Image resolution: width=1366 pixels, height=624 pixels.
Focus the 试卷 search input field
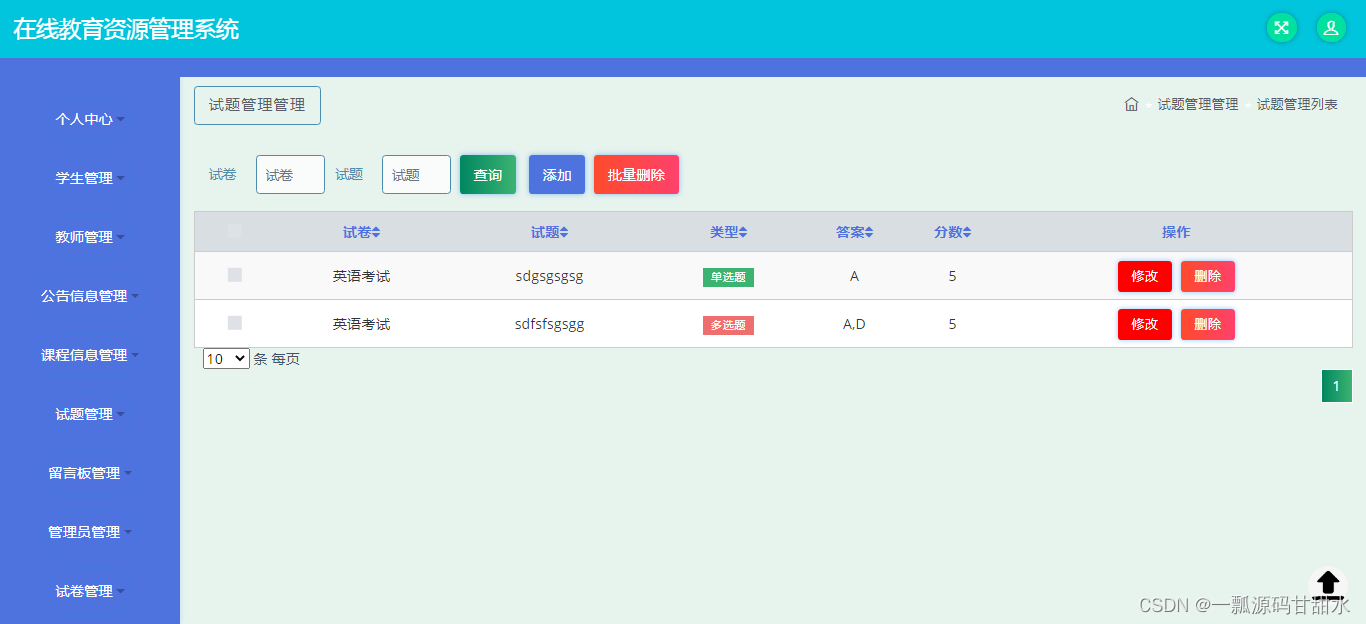point(290,174)
